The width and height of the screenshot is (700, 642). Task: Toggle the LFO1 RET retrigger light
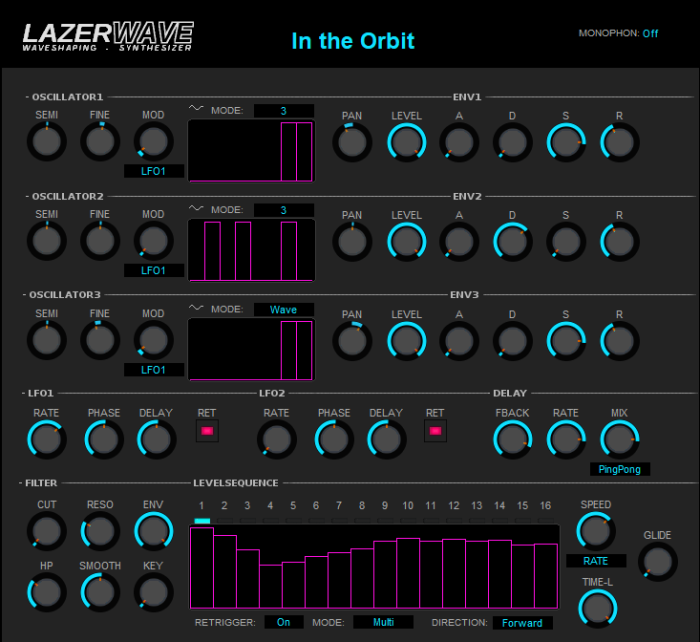pos(207,431)
